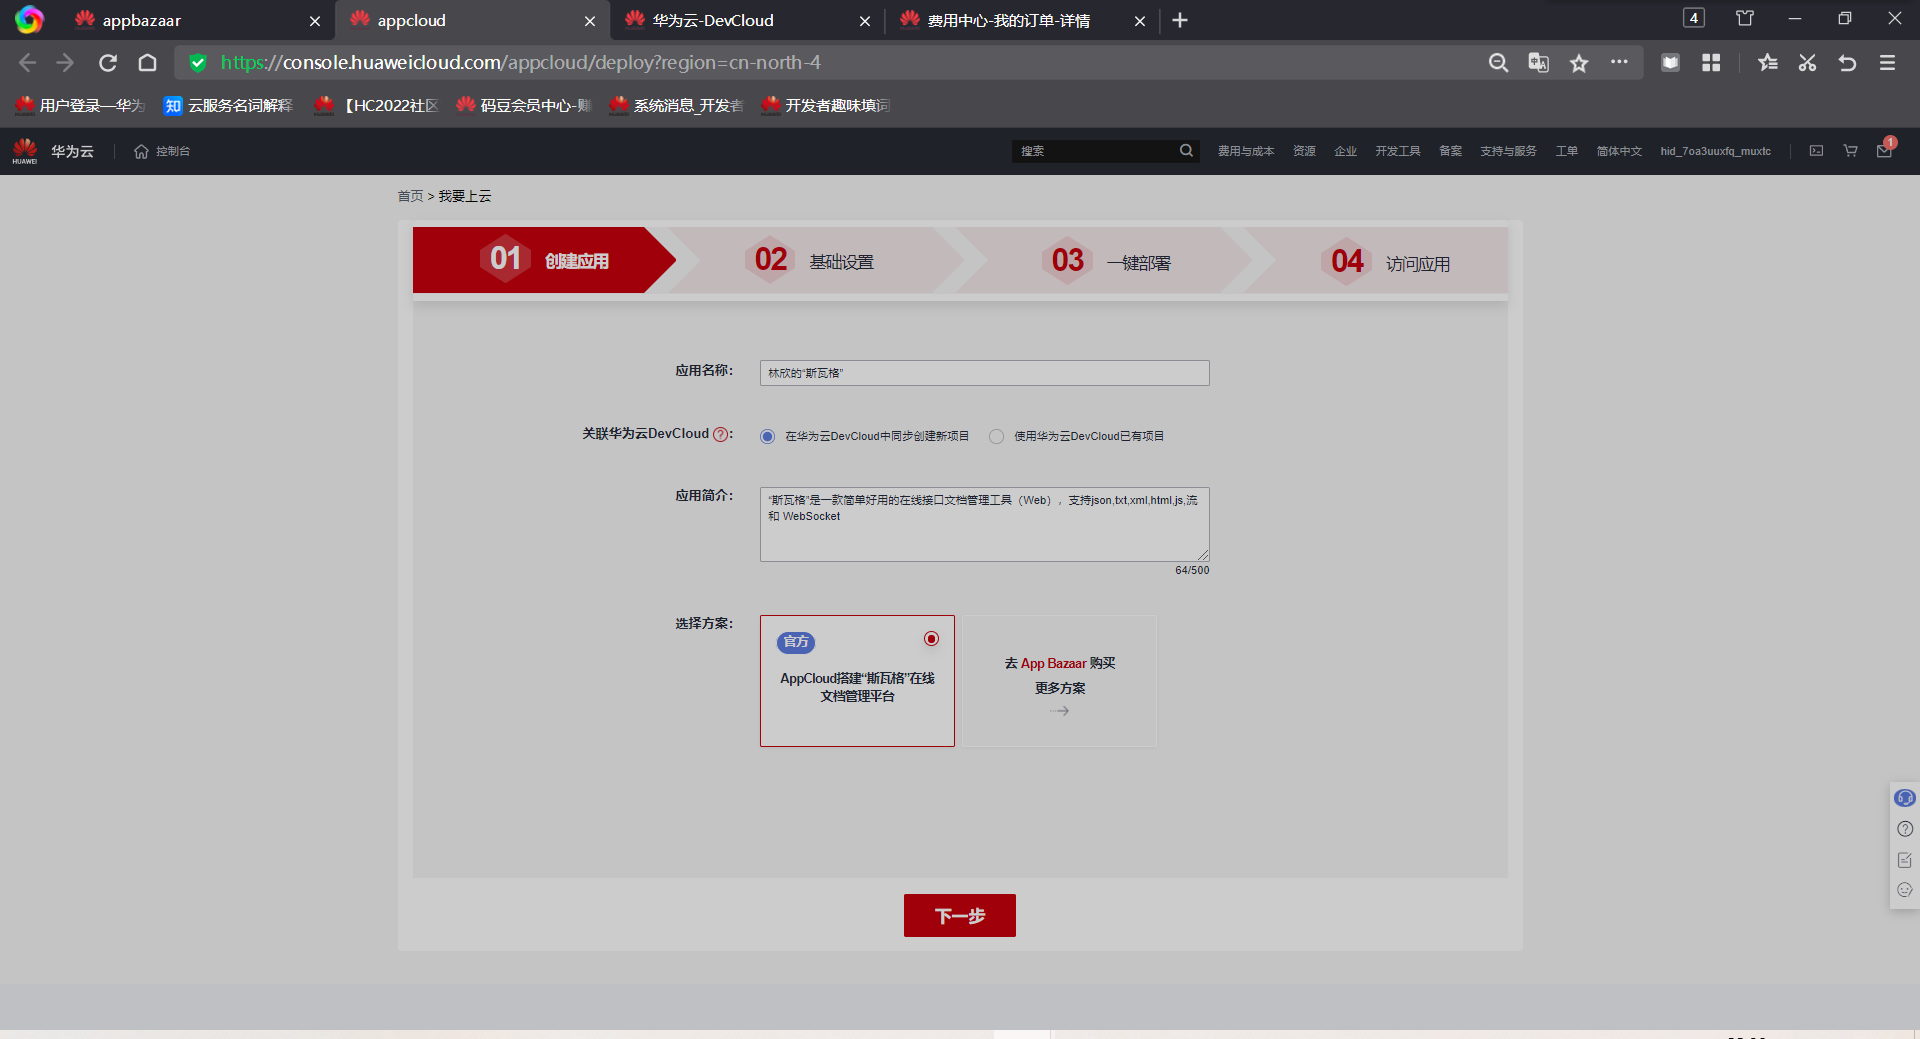
Task: Go to the browser home page
Action: 148,63
